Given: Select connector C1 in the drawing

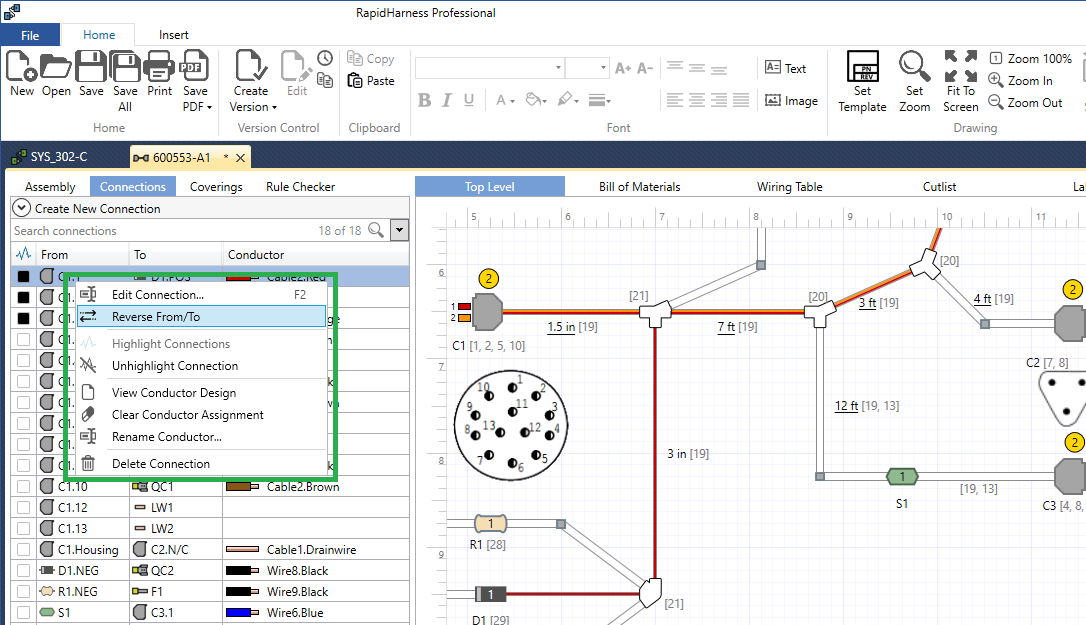Looking at the screenshot, I should pyautogui.click(x=486, y=312).
